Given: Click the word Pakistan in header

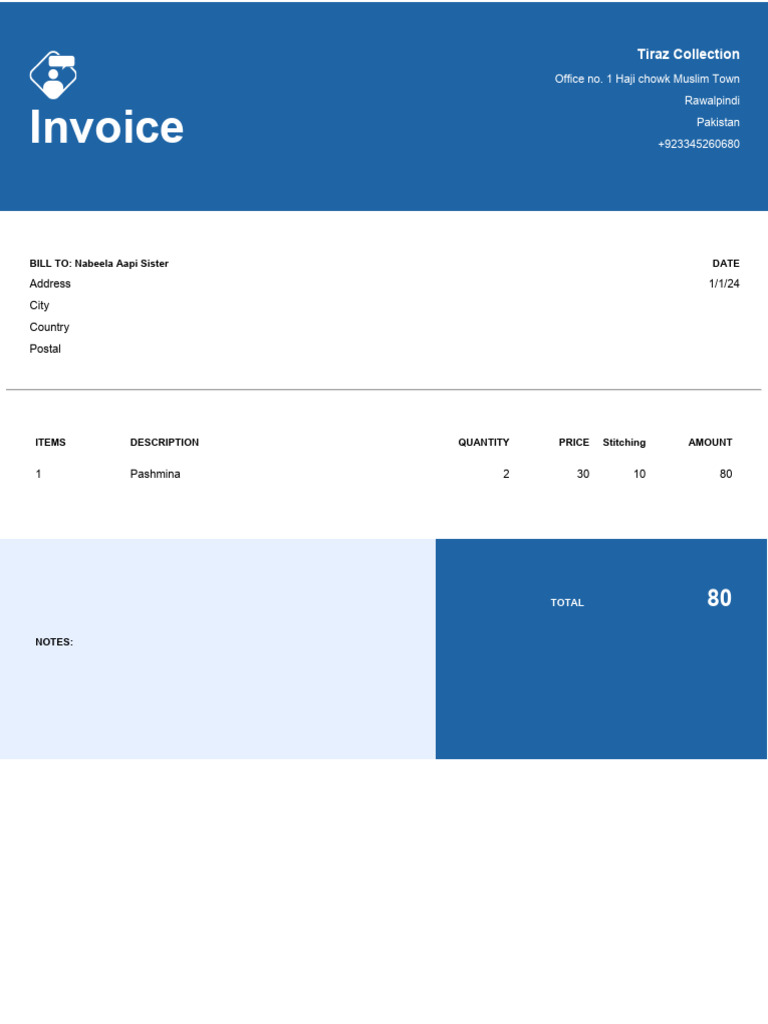Looking at the screenshot, I should click(718, 122).
